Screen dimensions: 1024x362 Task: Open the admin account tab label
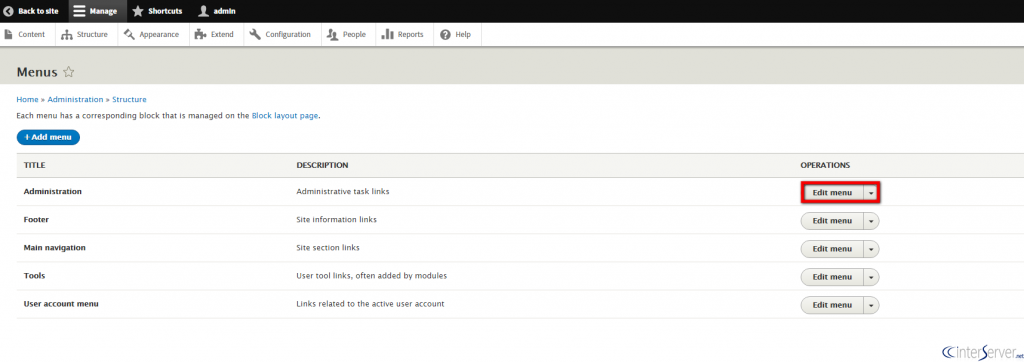click(x=225, y=11)
